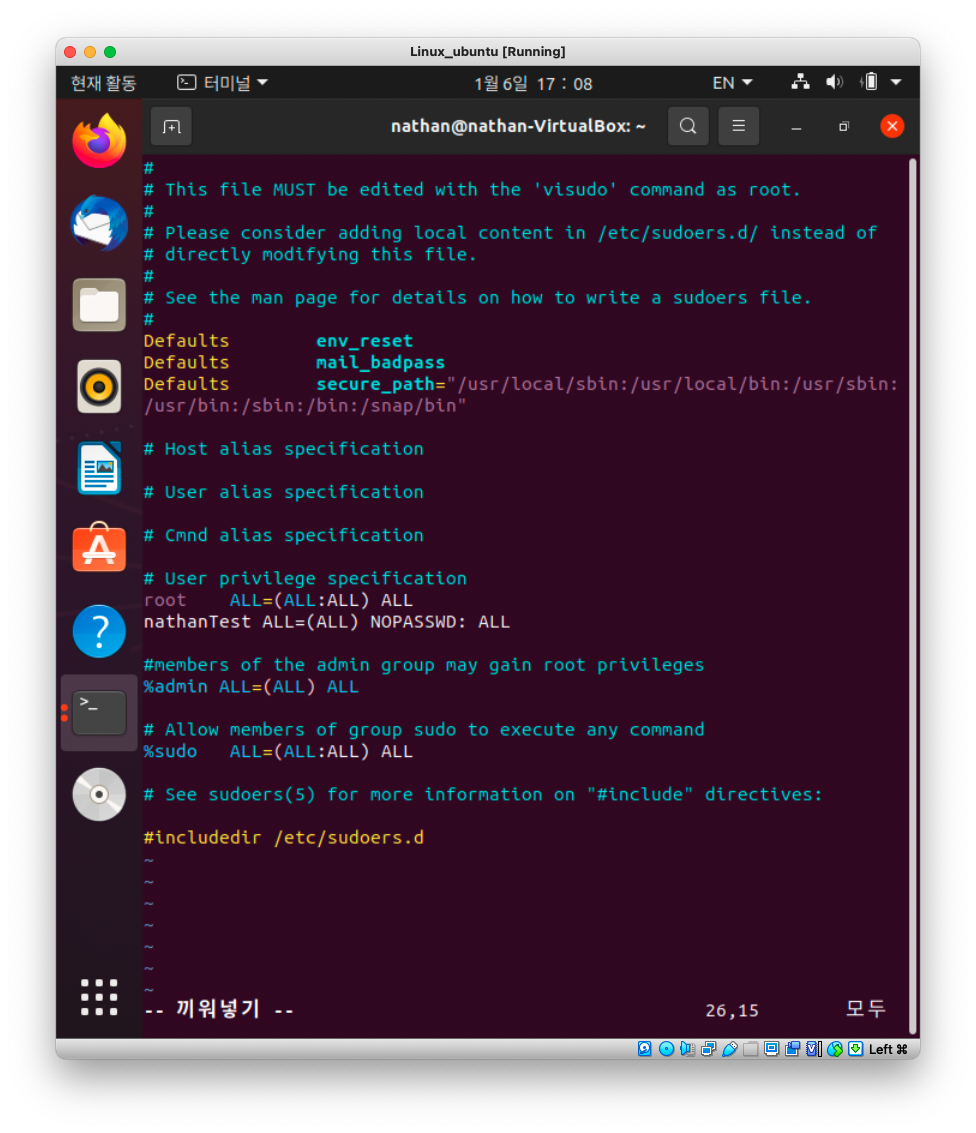Click the battery icon in top bar
The width and height of the screenshot is (976, 1133).
point(870,82)
